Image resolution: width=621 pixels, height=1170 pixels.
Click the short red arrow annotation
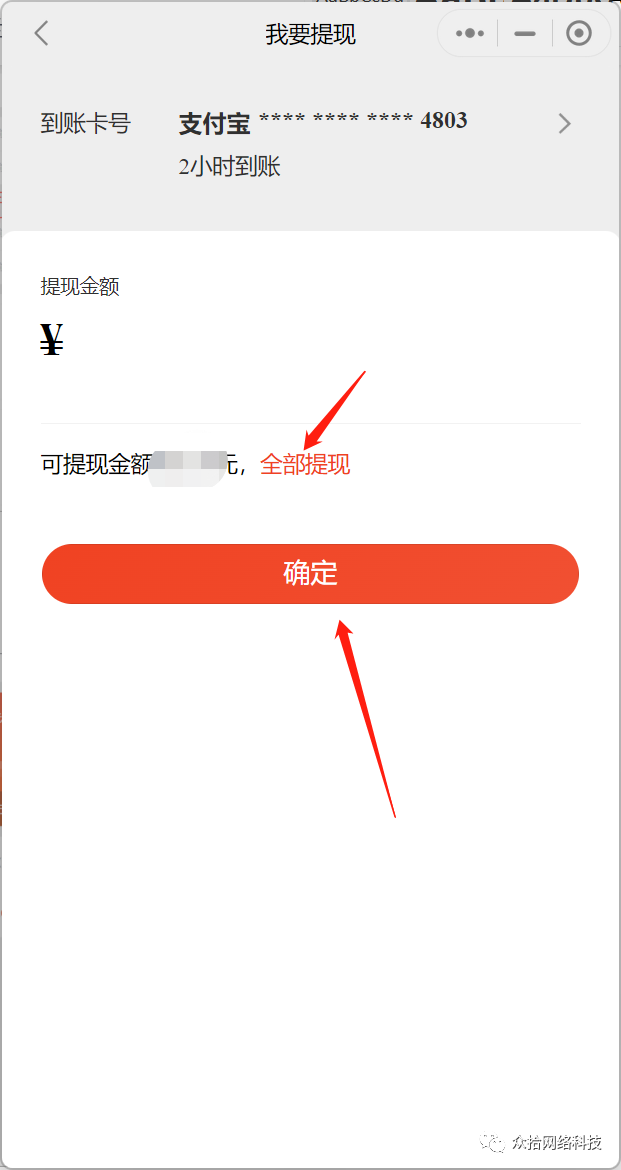point(334,410)
